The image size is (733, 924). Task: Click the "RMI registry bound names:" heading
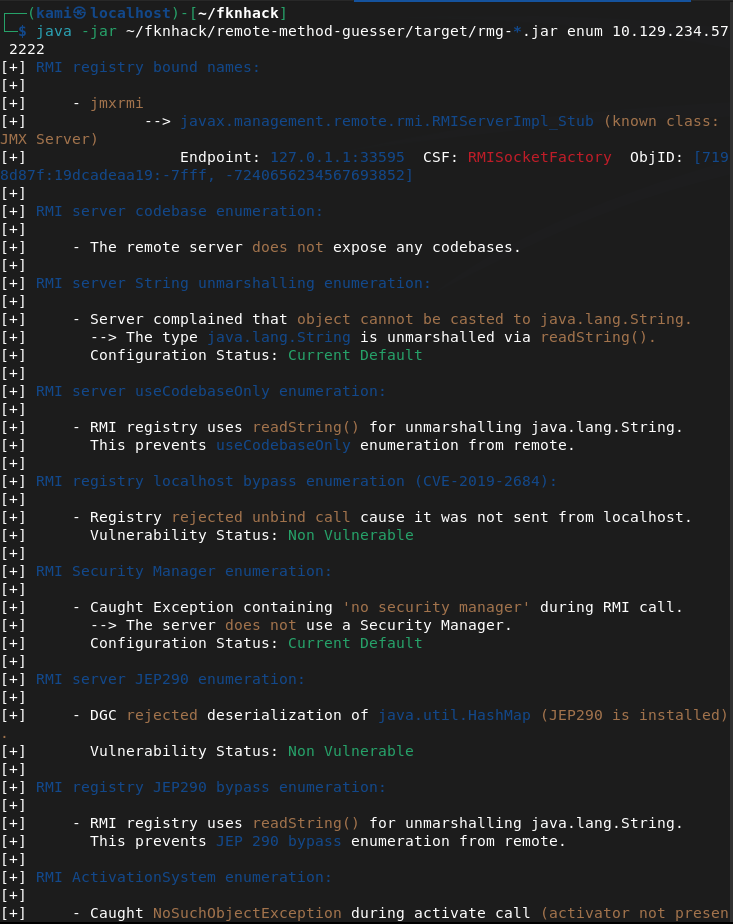tap(148, 67)
